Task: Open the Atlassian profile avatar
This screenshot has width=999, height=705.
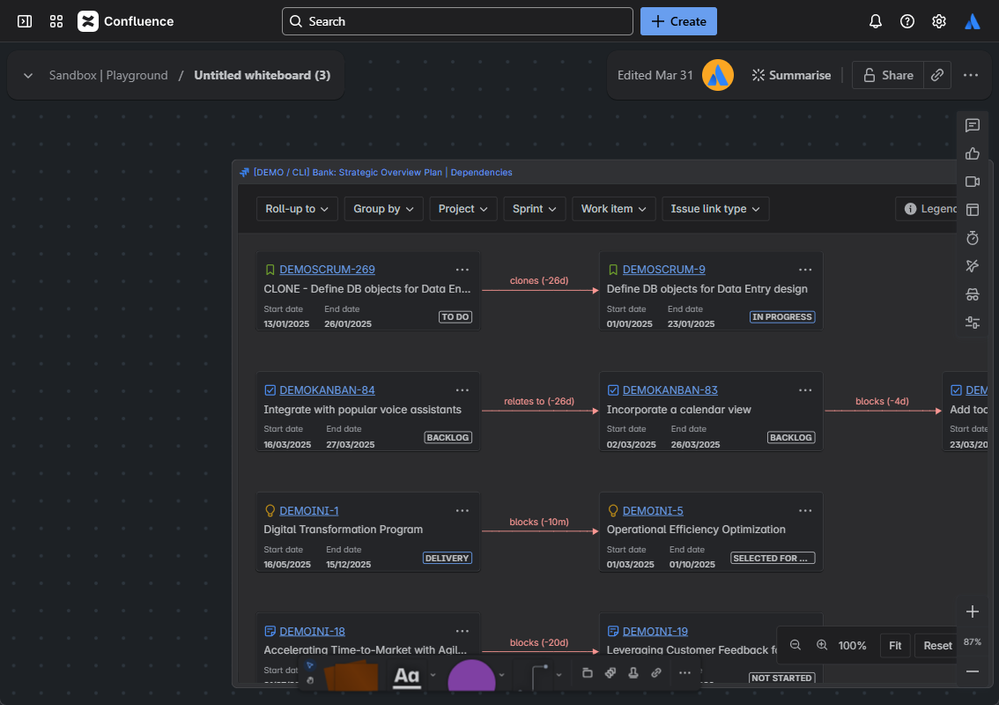Action: pos(972,22)
